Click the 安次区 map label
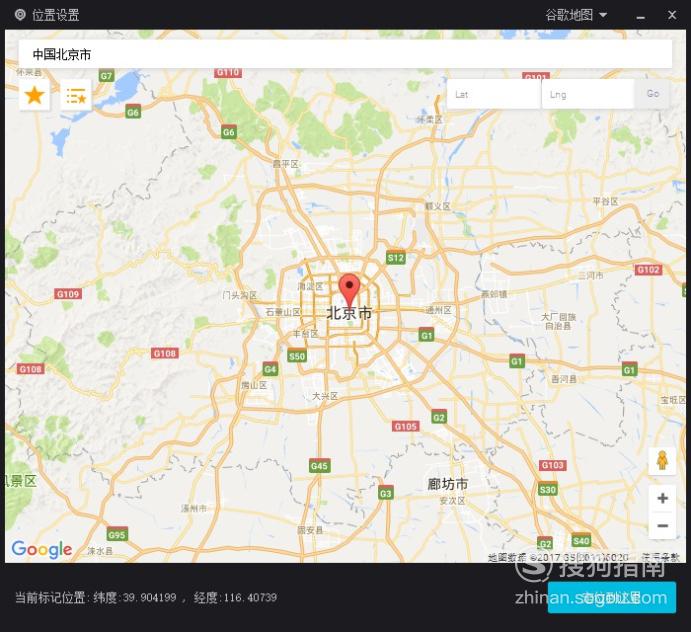The width and height of the screenshot is (691, 632). 453,501
